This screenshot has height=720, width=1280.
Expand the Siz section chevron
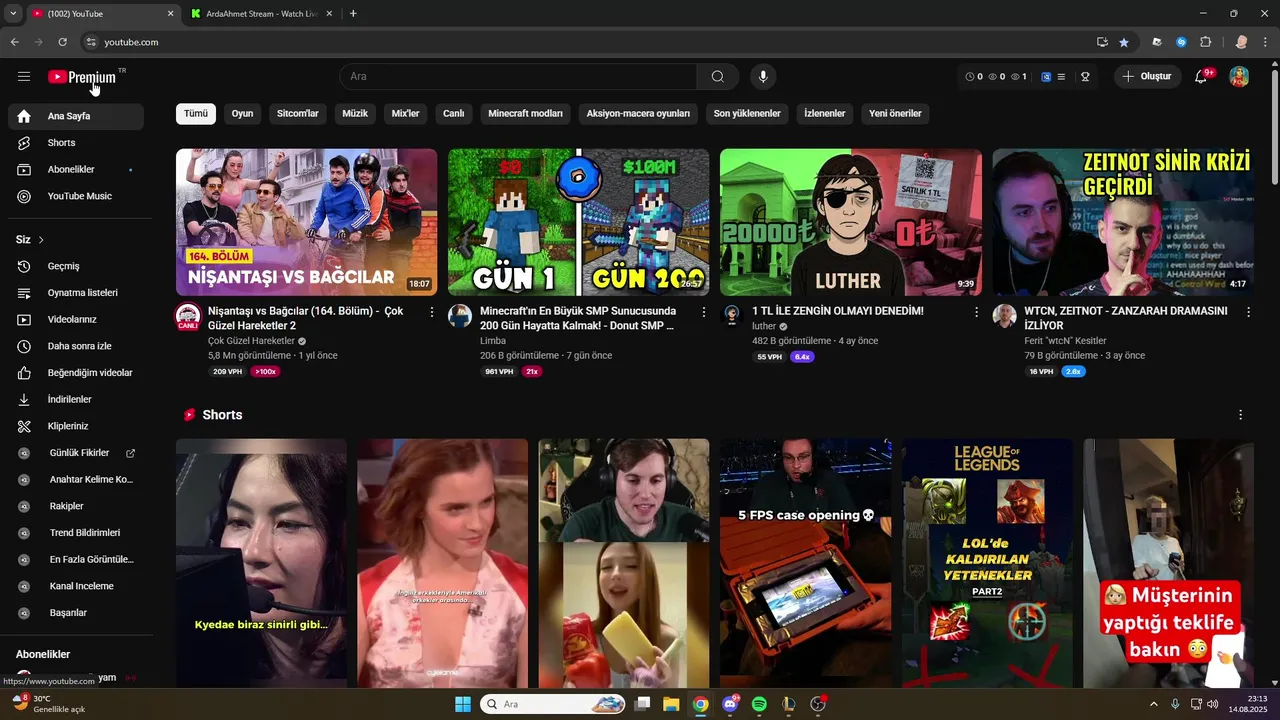[41, 240]
